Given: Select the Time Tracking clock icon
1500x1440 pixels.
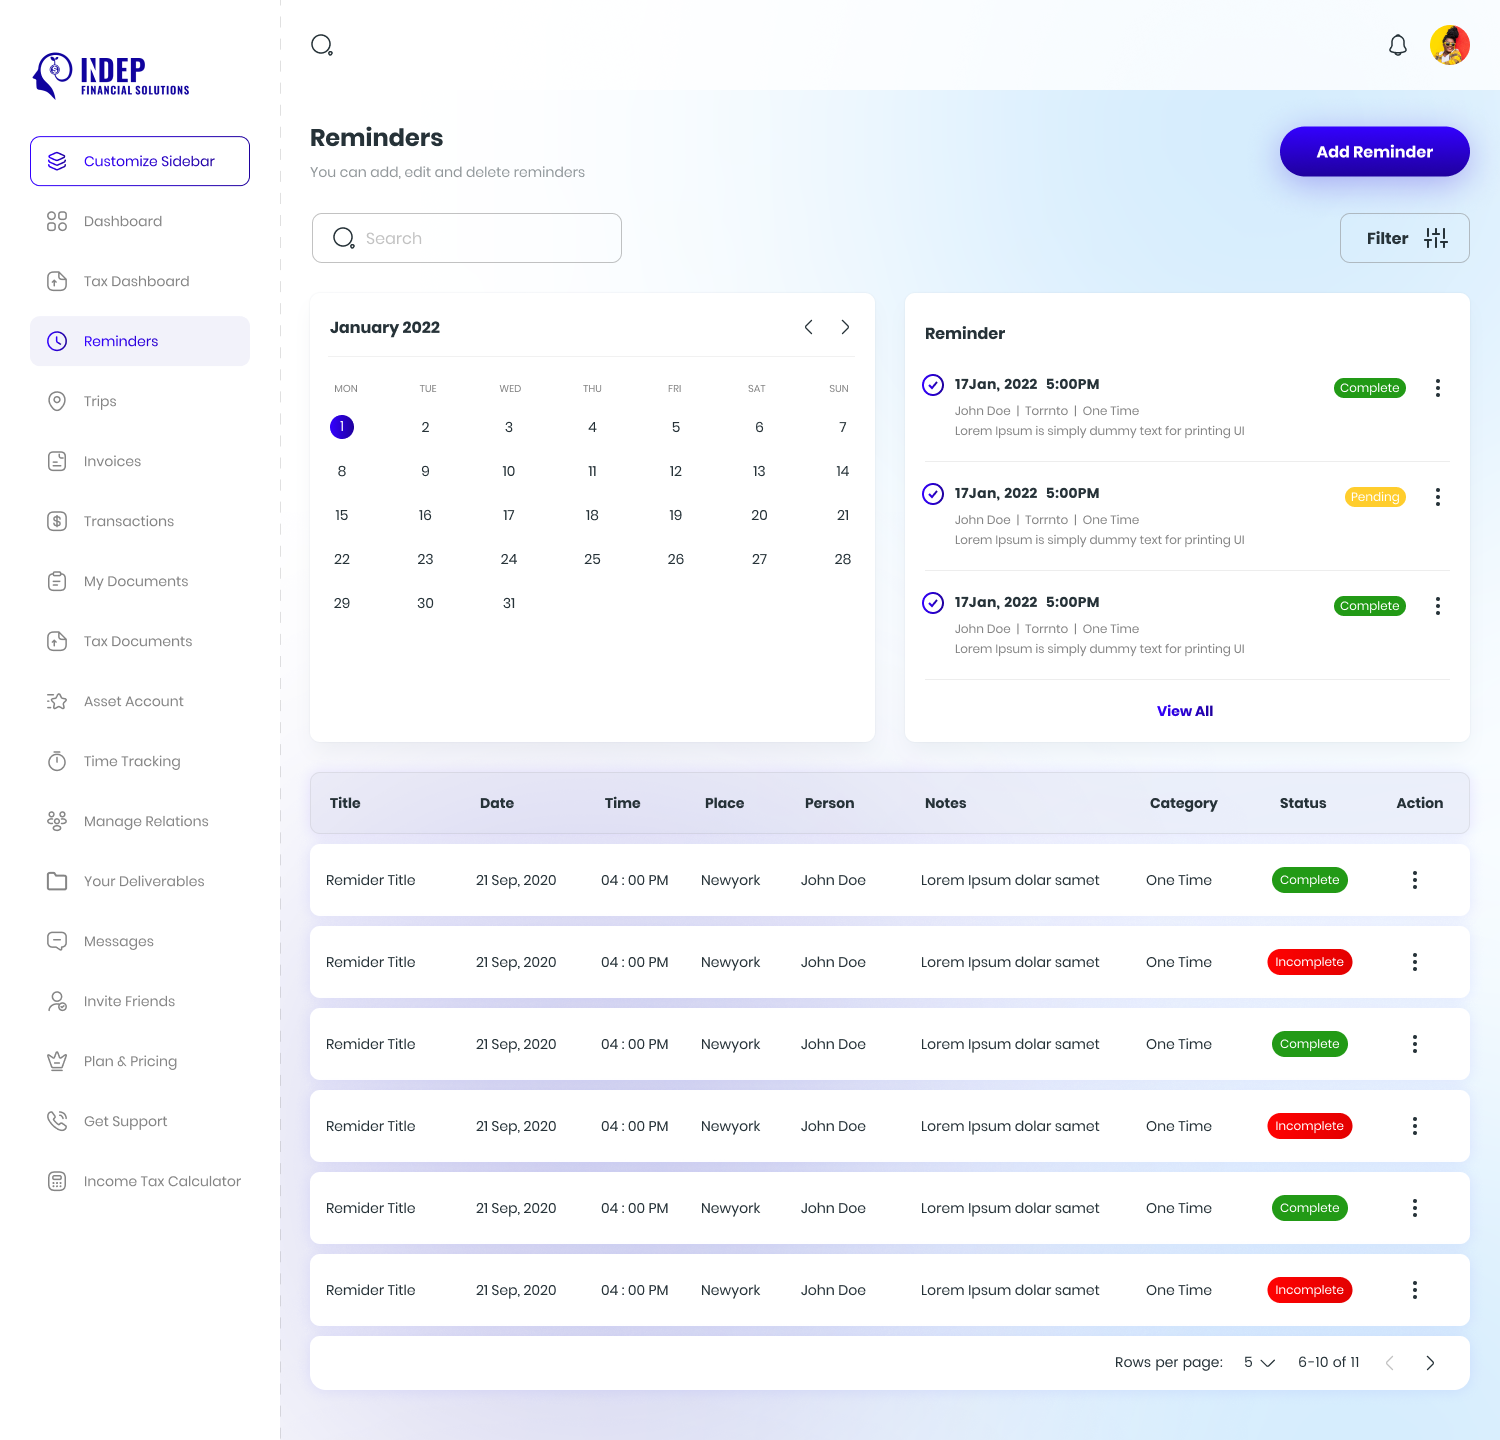Looking at the screenshot, I should 57,761.
